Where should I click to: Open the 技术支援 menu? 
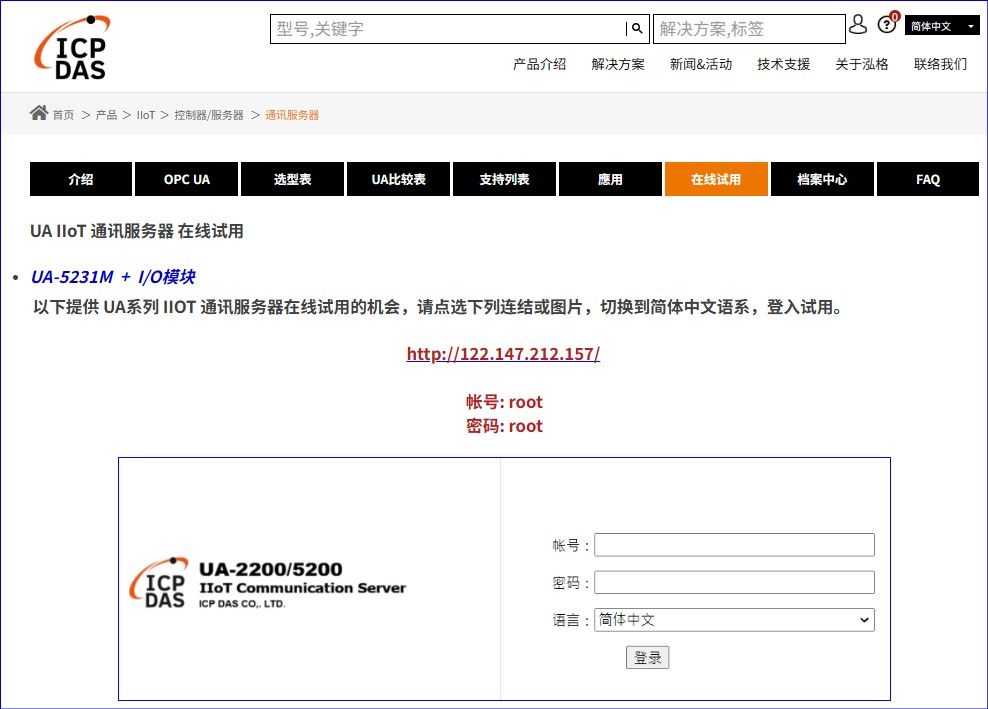click(x=783, y=64)
